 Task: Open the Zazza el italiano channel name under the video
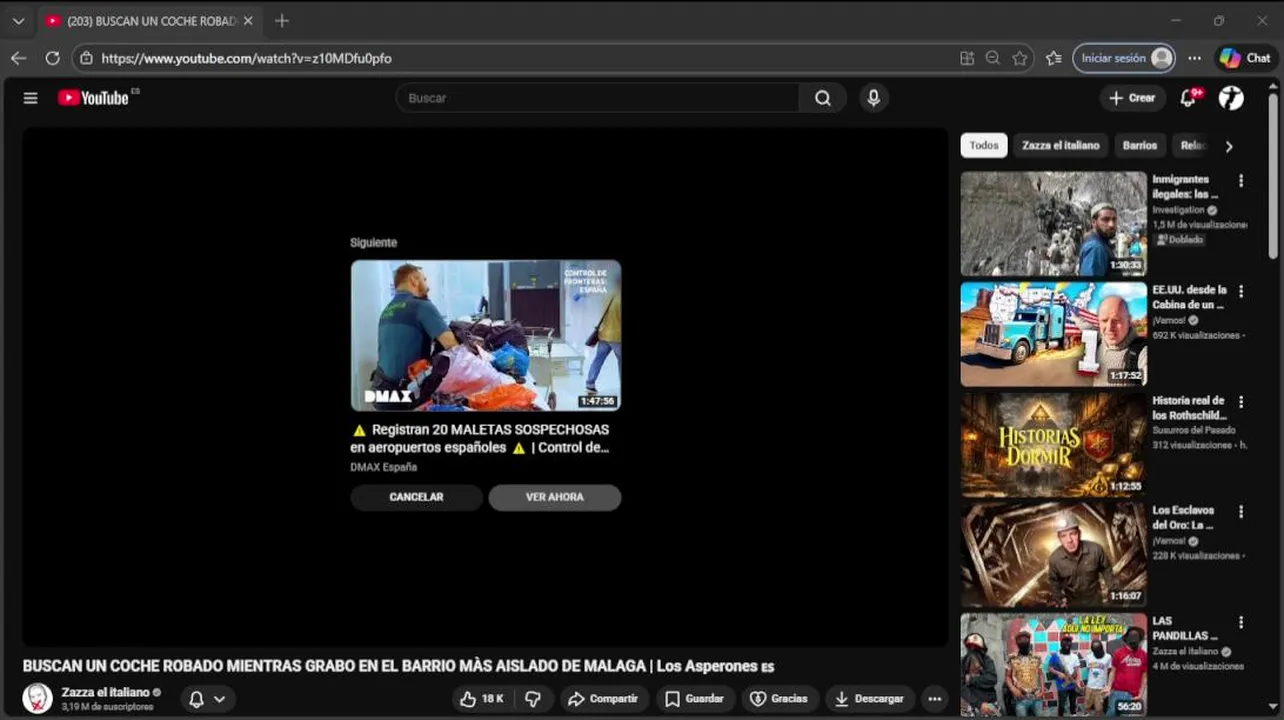point(105,692)
